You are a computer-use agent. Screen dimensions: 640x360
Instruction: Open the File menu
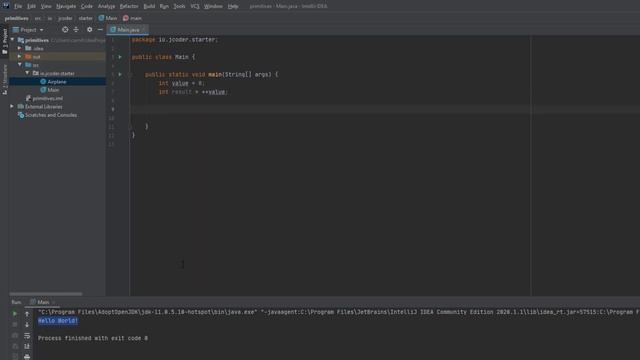18,6
